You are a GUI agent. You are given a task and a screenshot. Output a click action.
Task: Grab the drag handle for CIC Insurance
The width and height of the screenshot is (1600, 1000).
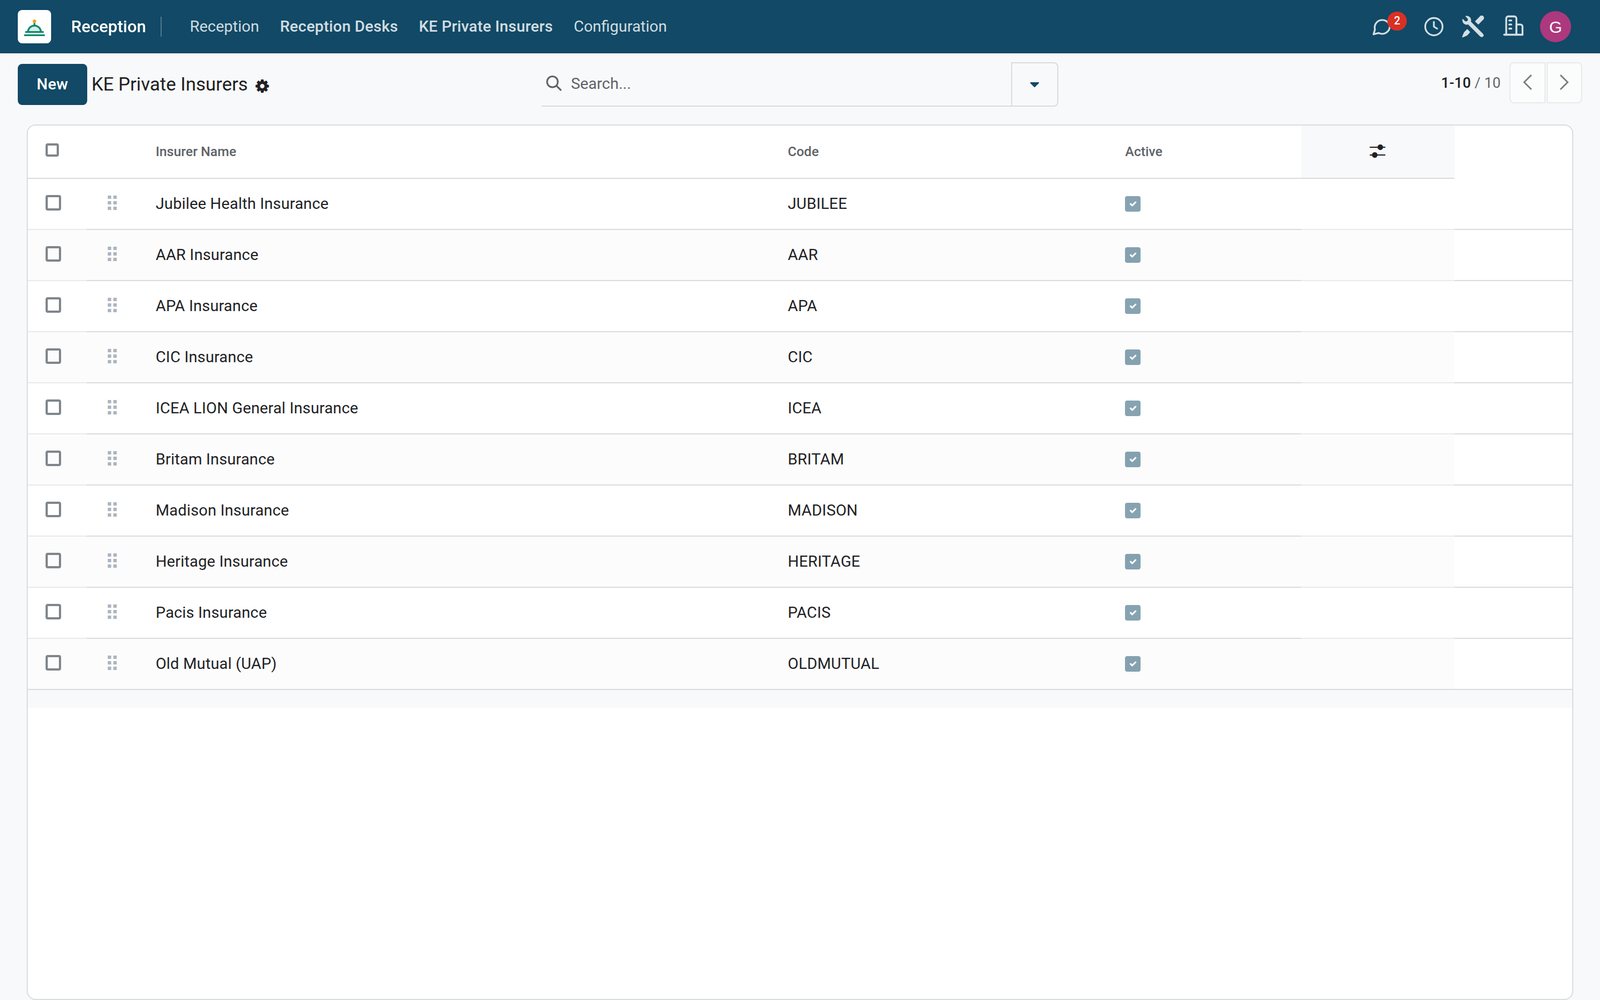[112, 356]
